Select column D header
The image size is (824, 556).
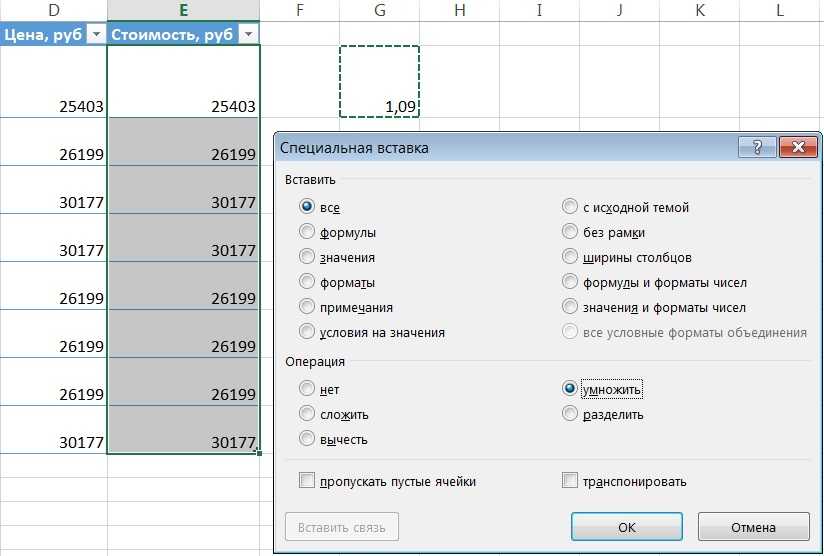pos(54,11)
